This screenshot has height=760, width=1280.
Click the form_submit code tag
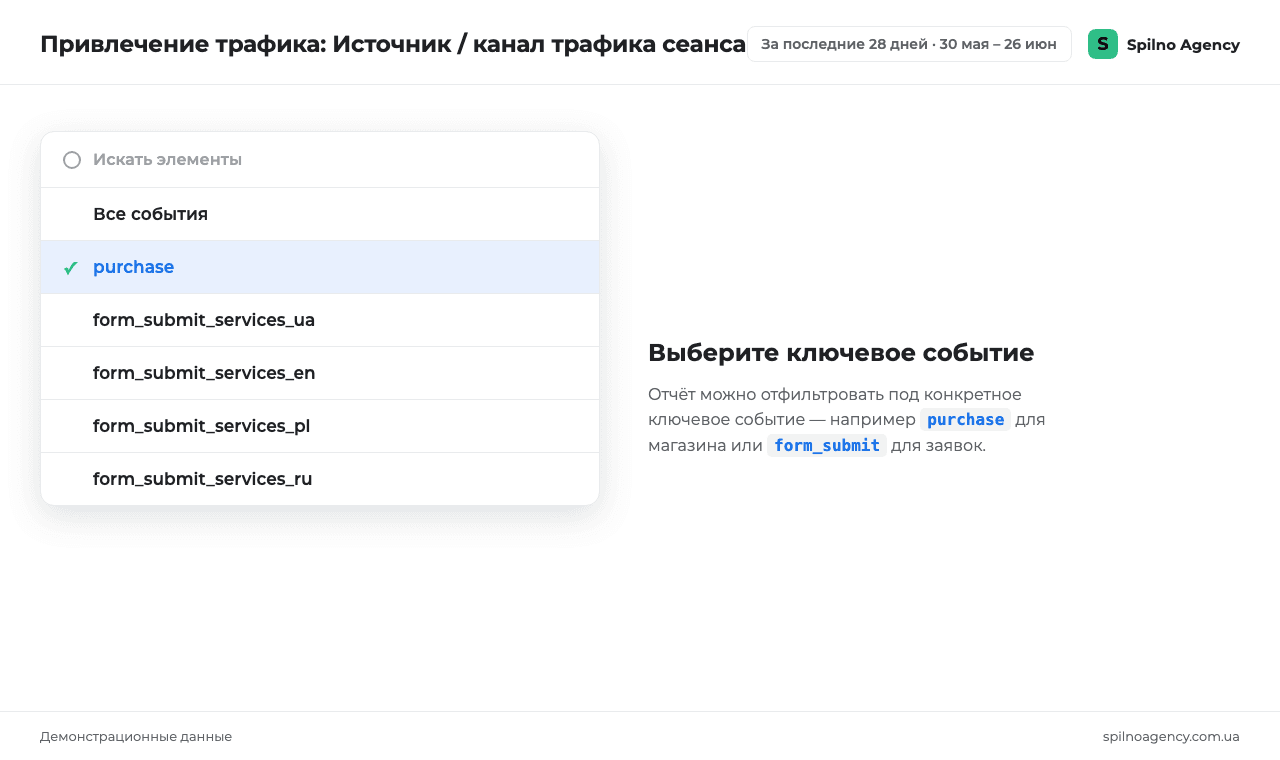click(827, 446)
